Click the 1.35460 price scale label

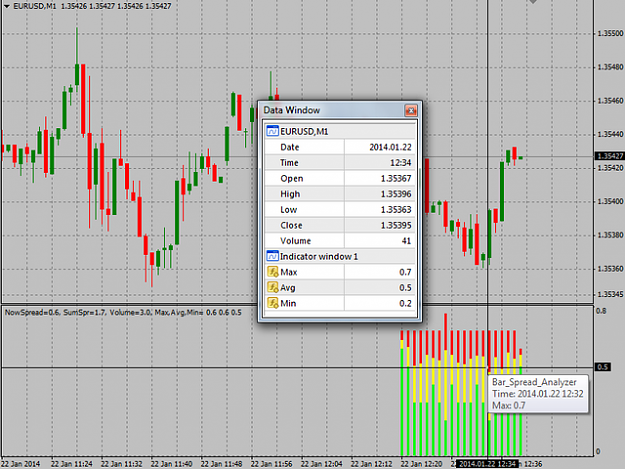click(610, 100)
